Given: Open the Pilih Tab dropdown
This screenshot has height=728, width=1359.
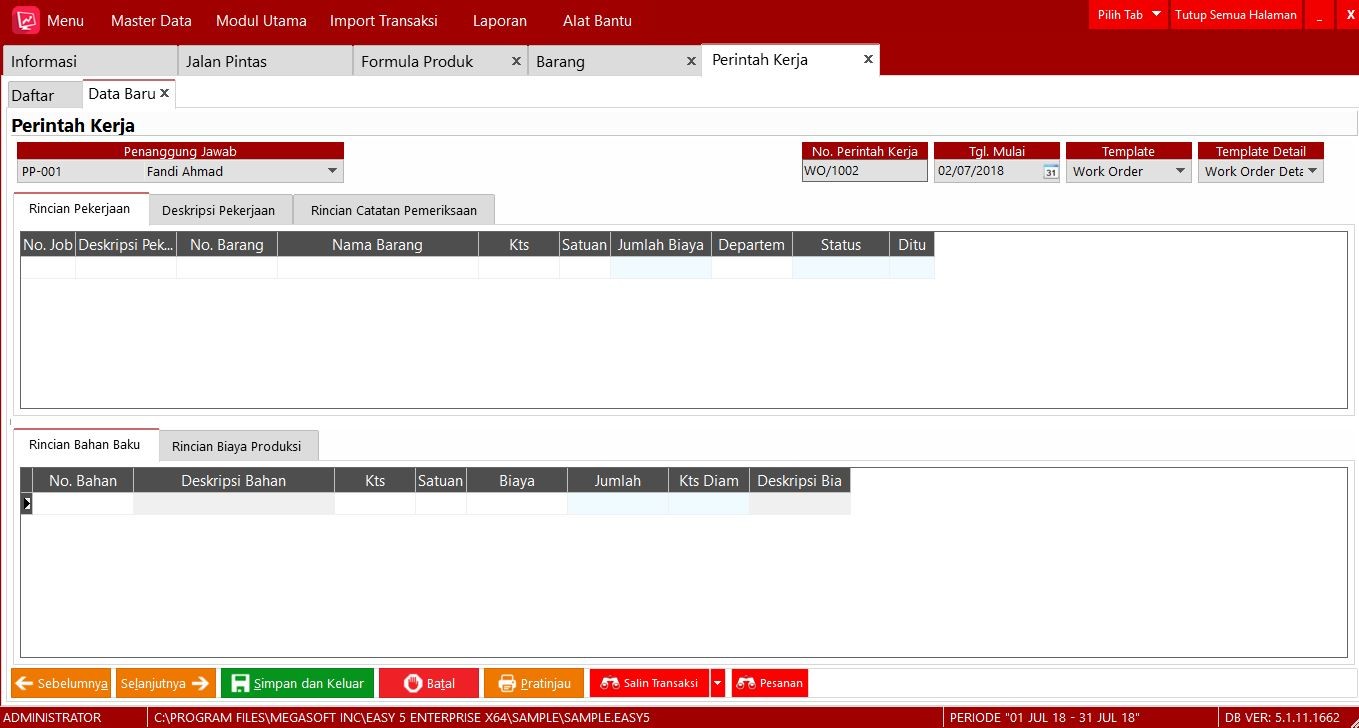Looking at the screenshot, I should [x=1156, y=15].
